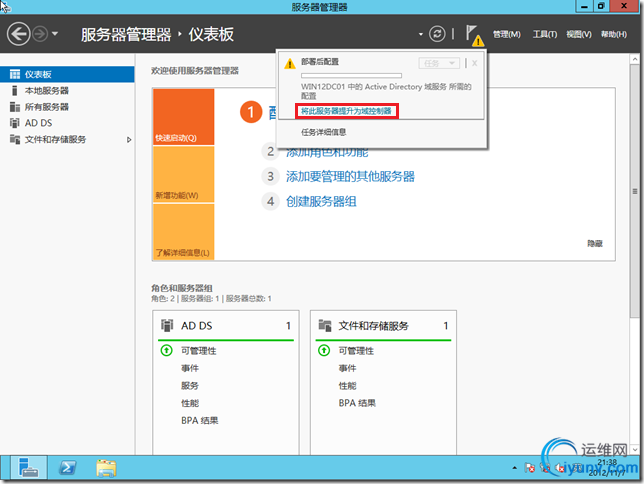Open 可管理性 in 文件和存储服务 tile
Screen dimensions: 644x484
(x=356, y=351)
